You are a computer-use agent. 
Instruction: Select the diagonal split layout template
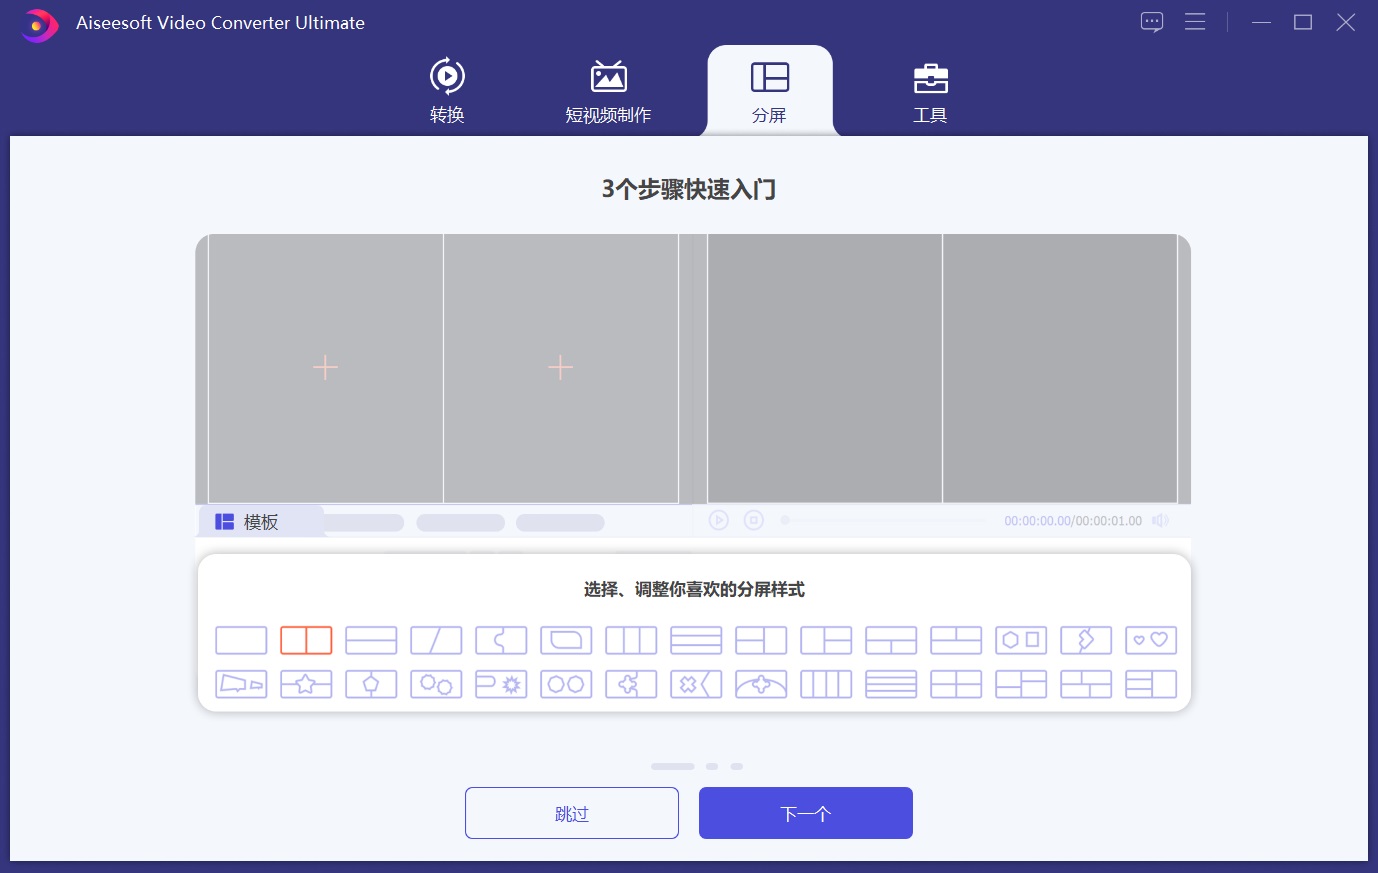(436, 640)
